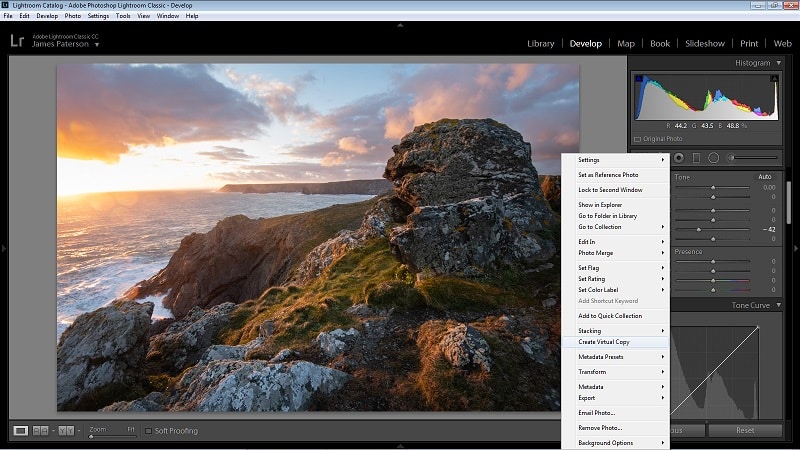The height and width of the screenshot is (450, 800).
Task: Switch to the Map module
Action: [626, 43]
